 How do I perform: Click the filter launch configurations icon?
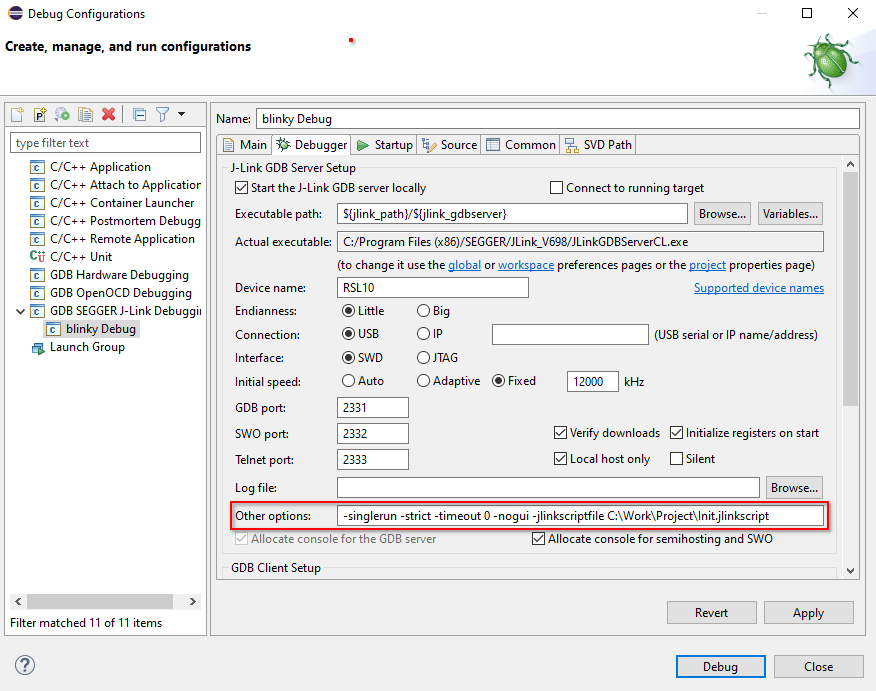161,115
